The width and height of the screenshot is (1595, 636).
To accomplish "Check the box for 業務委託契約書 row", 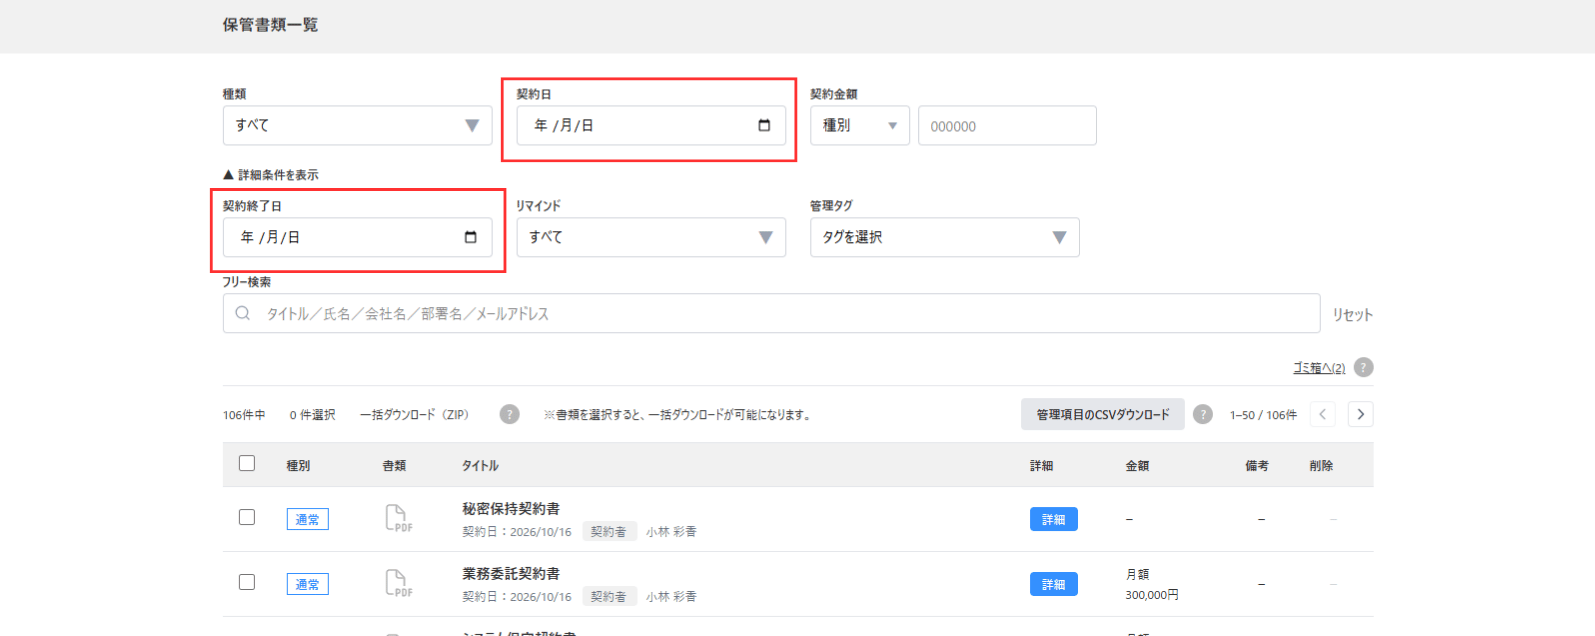I will click(247, 582).
